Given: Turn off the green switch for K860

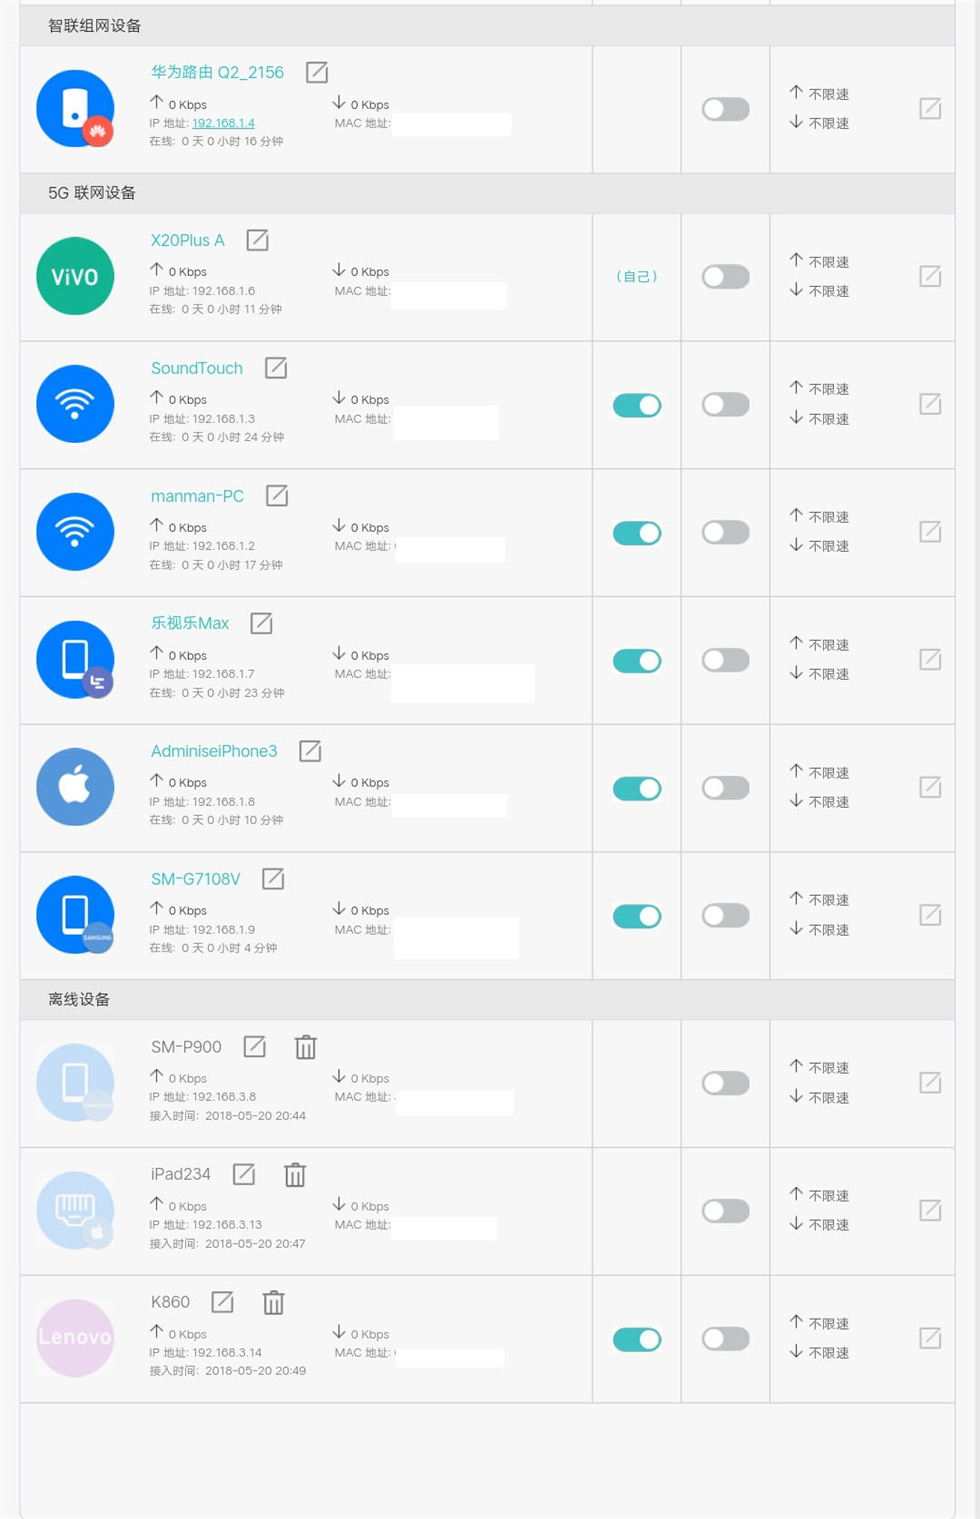Looking at the screenshot, I should click(637, 1338).
